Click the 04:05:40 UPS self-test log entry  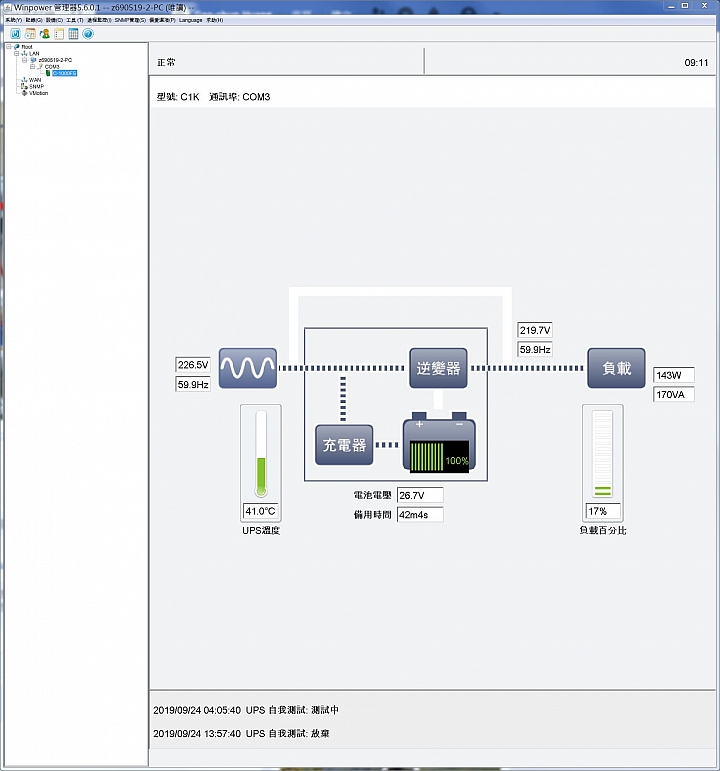pyautogui.click(x=246, y=710)
